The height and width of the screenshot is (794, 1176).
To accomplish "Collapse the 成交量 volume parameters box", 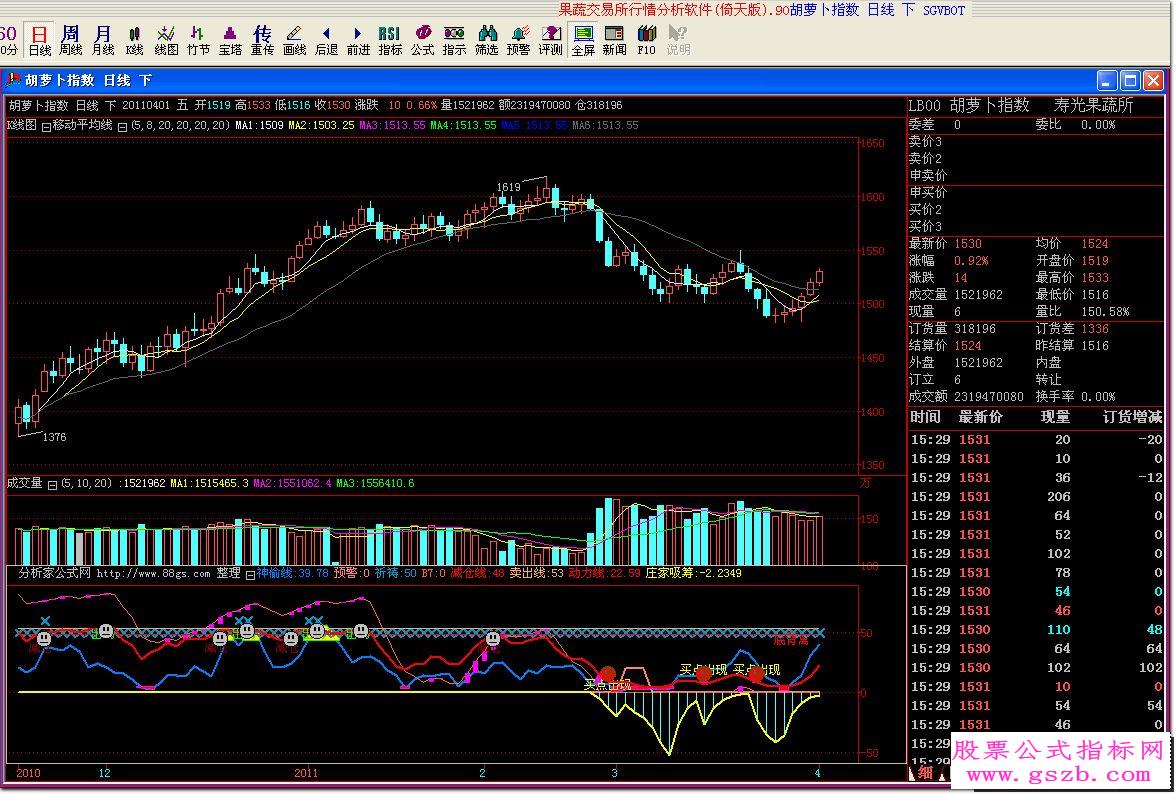I will [53, 484].
